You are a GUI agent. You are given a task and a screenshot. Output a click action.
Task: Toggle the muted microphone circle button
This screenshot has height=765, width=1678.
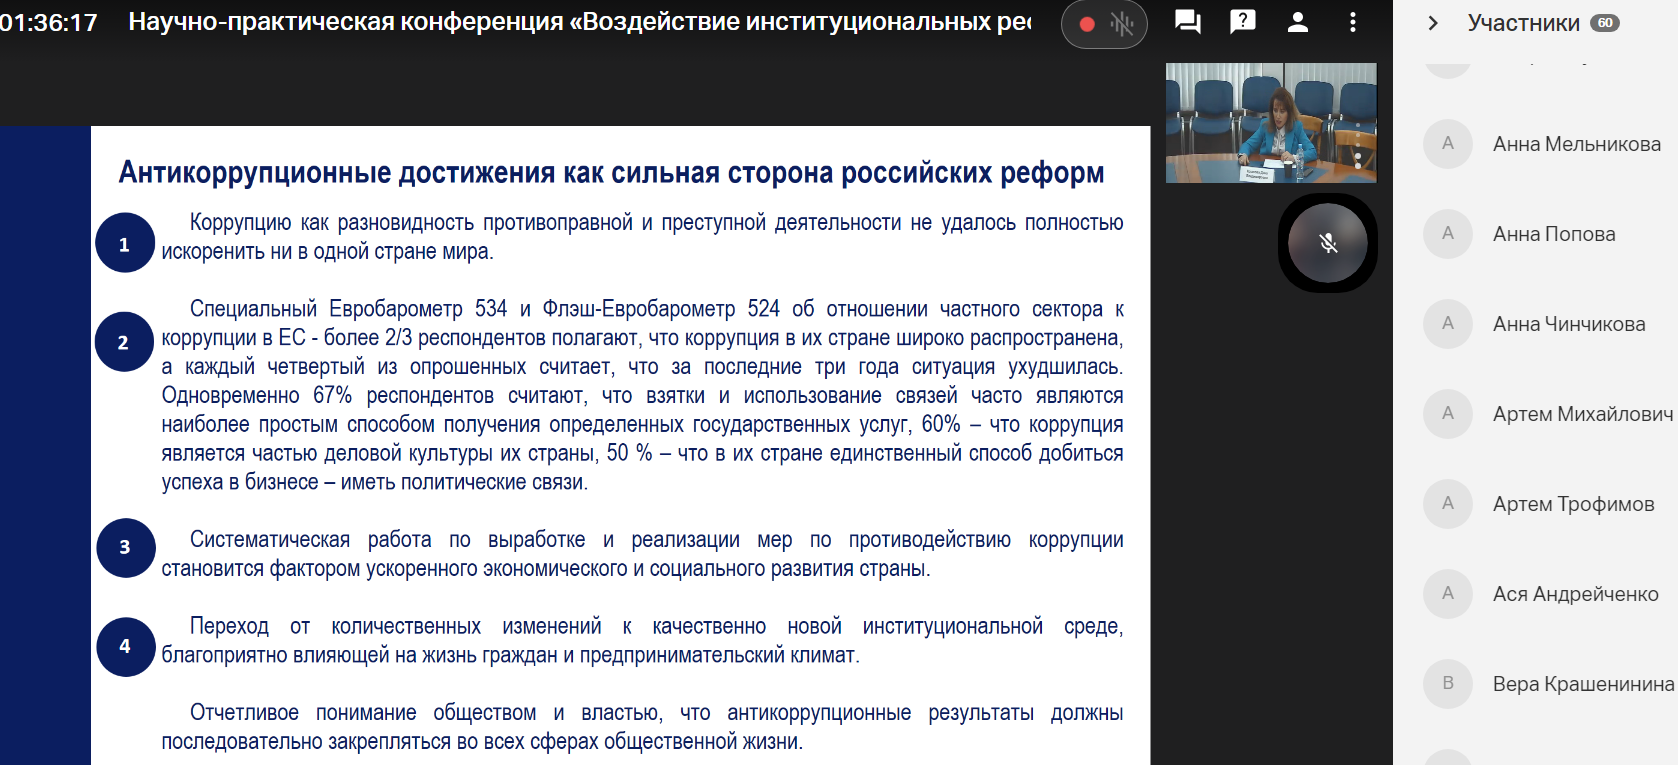pyautogui.click(x=1327, y=243)
